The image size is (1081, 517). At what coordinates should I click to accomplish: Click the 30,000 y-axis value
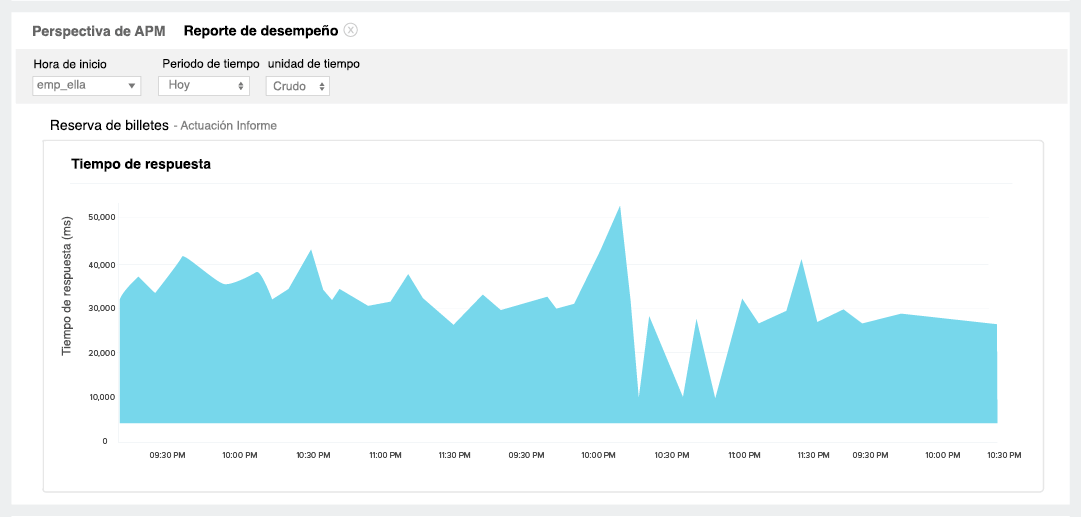click(101, 309)
